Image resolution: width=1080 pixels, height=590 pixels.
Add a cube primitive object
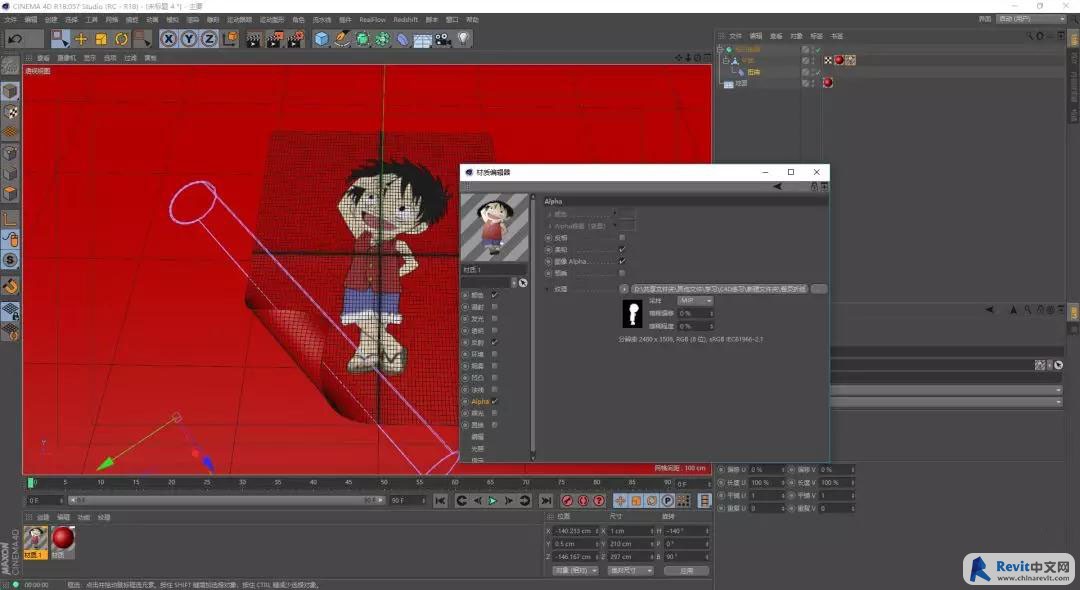coord(322,39)
